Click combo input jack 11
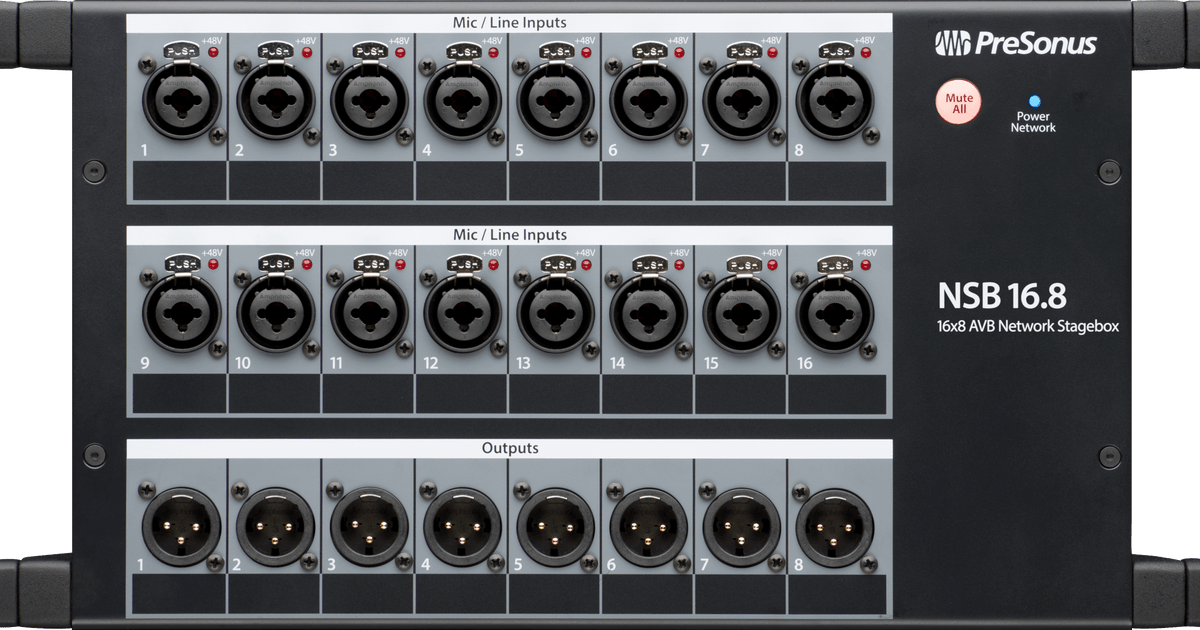Image resolution: width=1200 pixels, height=630 pixels. (369, 313)
